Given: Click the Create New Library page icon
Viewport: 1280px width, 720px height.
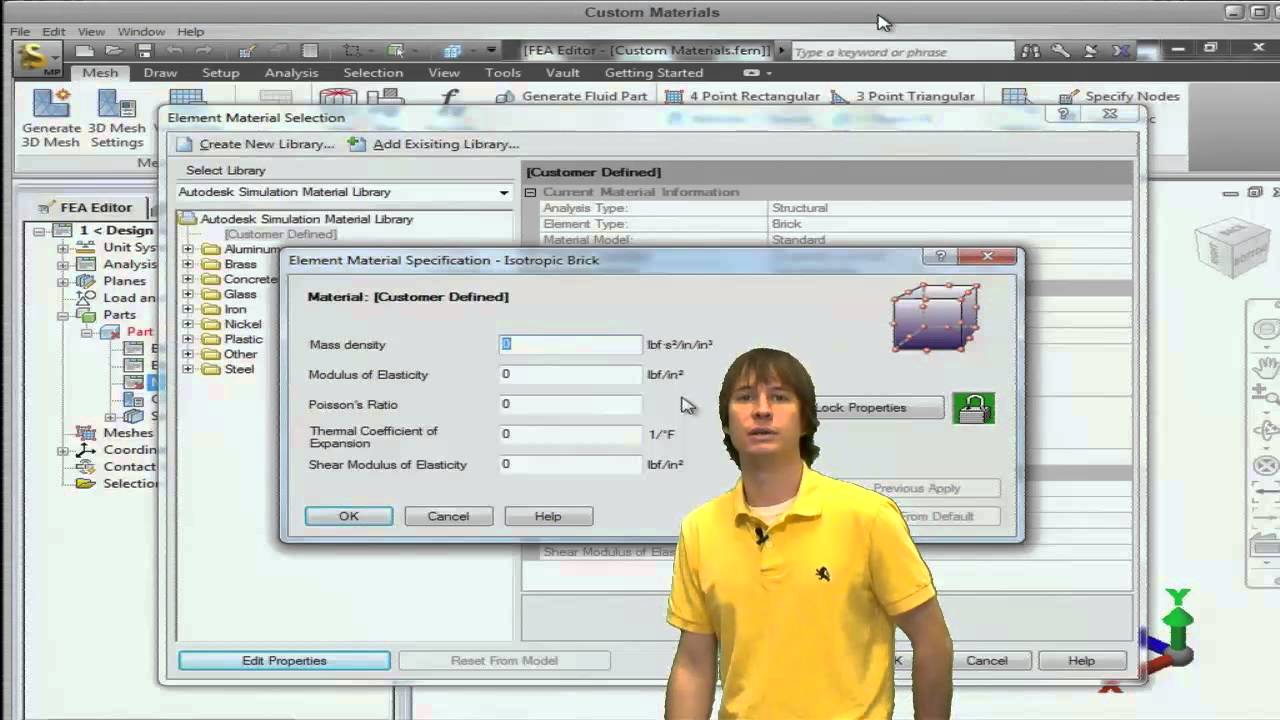Looking at the screenshot, I should (185, 144).
